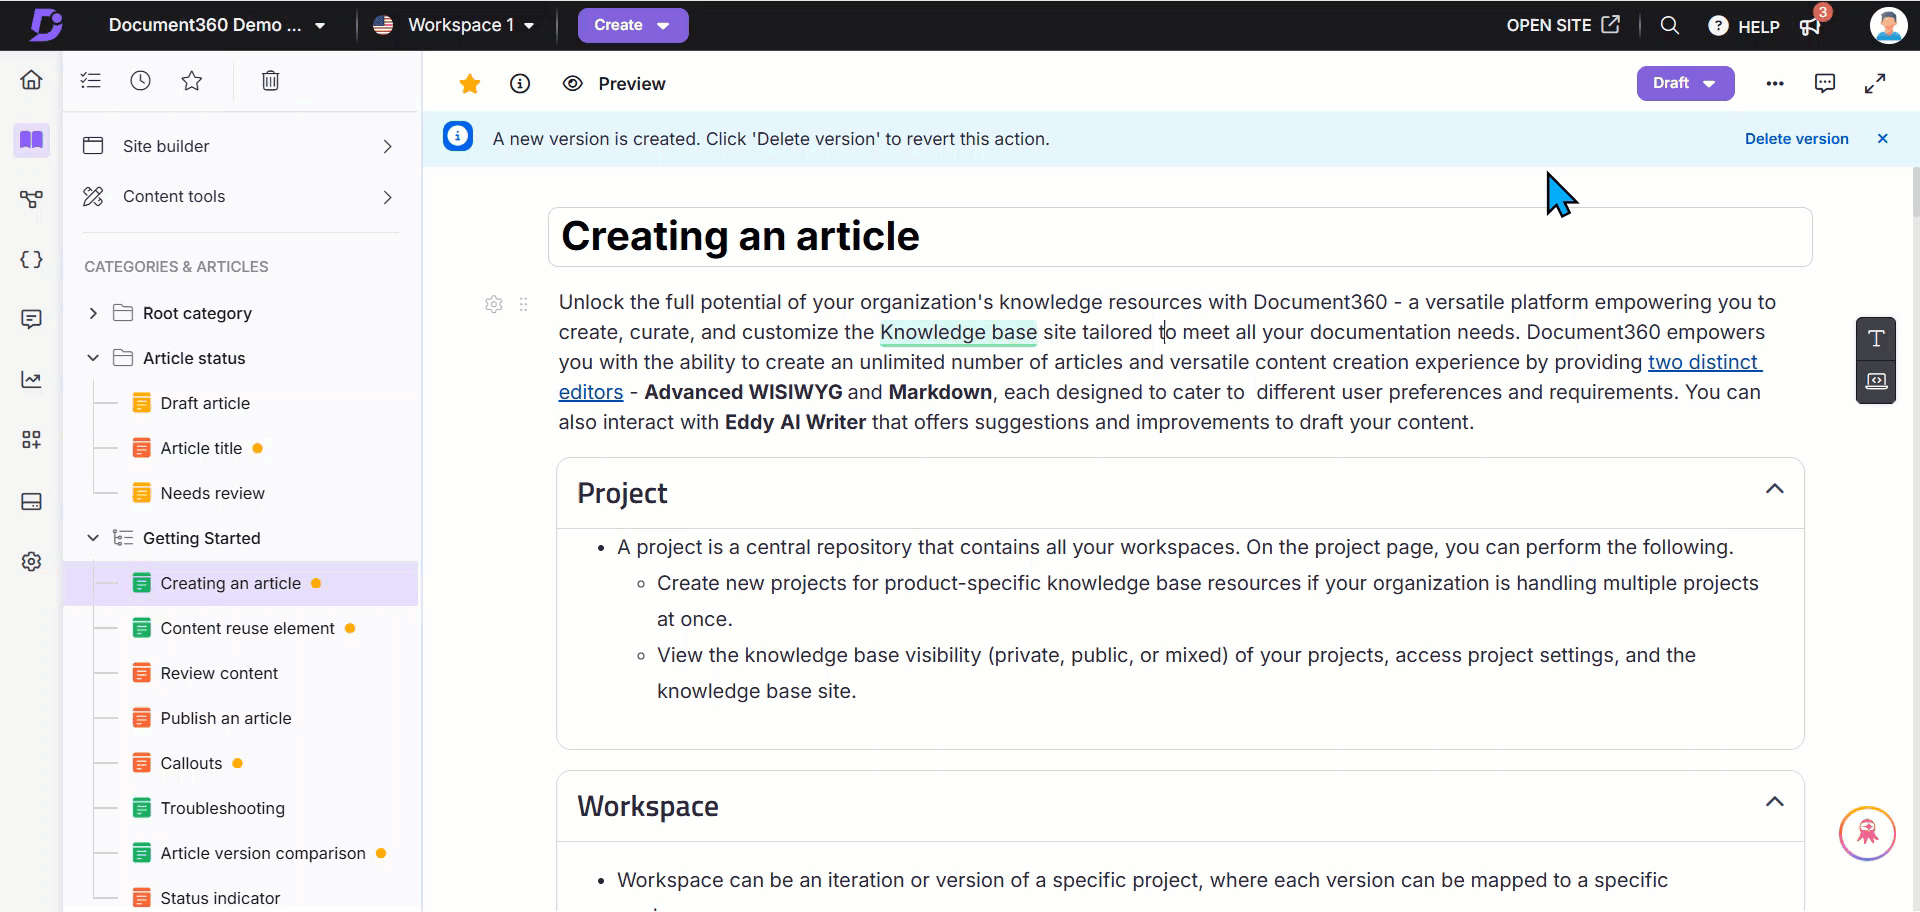Click the insert media tool icon
The height and width of the screenshot is (912, 1920).
pos(1876,381)
